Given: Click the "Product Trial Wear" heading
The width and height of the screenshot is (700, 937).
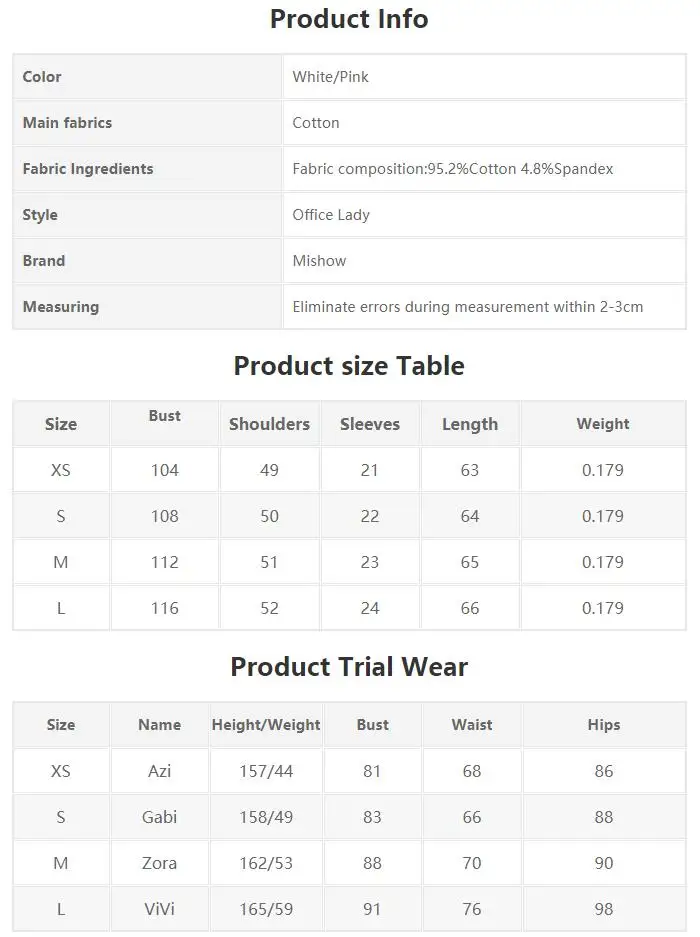Looking at the screenshot, I should pyautogui.click(x=349, y=667).
